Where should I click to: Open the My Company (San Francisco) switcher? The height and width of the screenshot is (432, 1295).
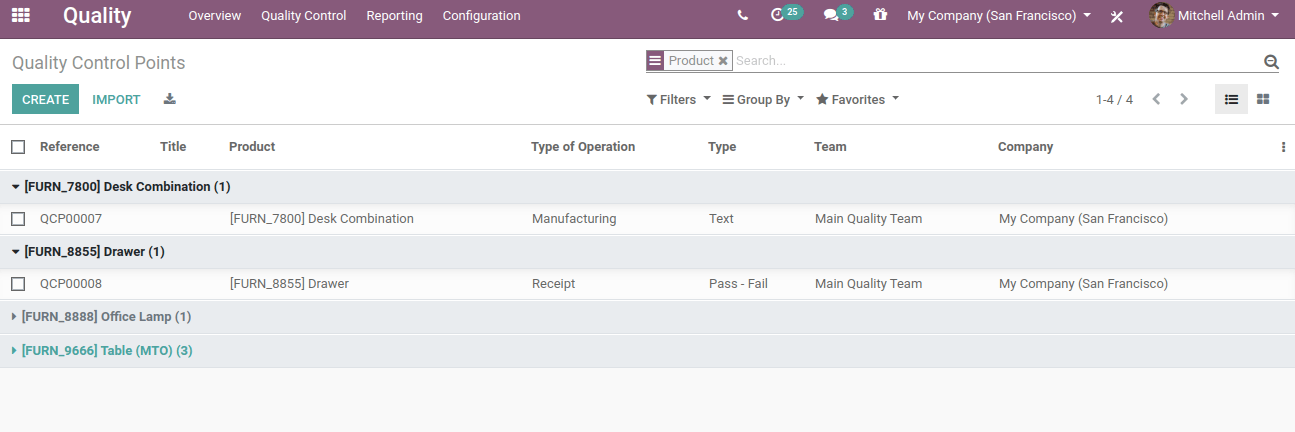click(999, 16)
